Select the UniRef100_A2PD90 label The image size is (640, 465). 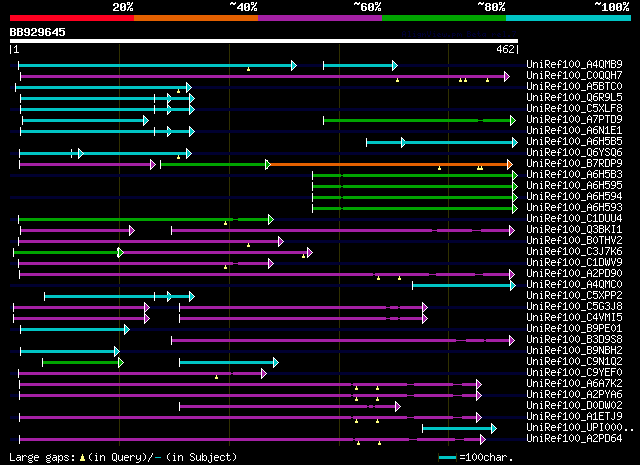click(x=574, y=274)
